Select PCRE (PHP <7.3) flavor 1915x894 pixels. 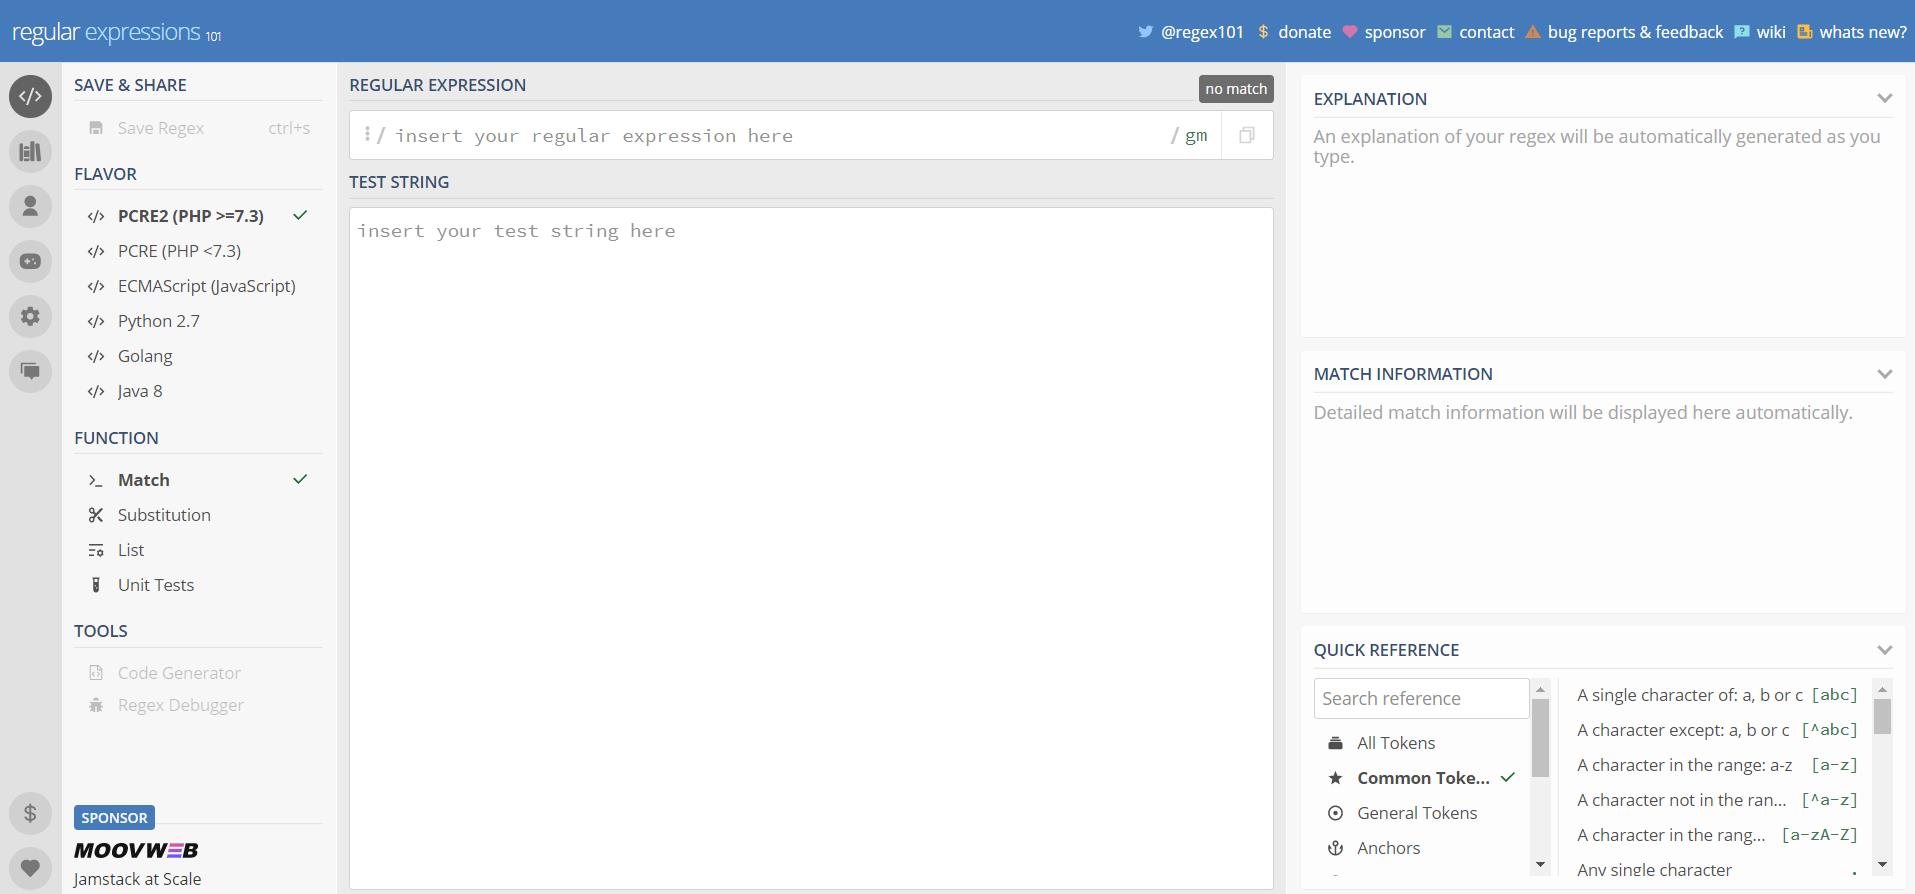point(198,251)
